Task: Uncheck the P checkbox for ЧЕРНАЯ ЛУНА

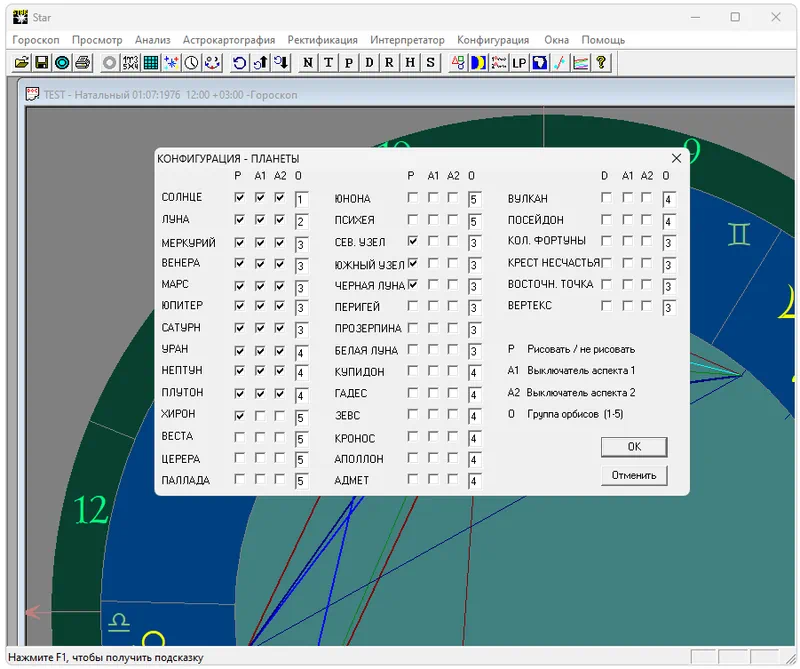Action: (412, 284)
